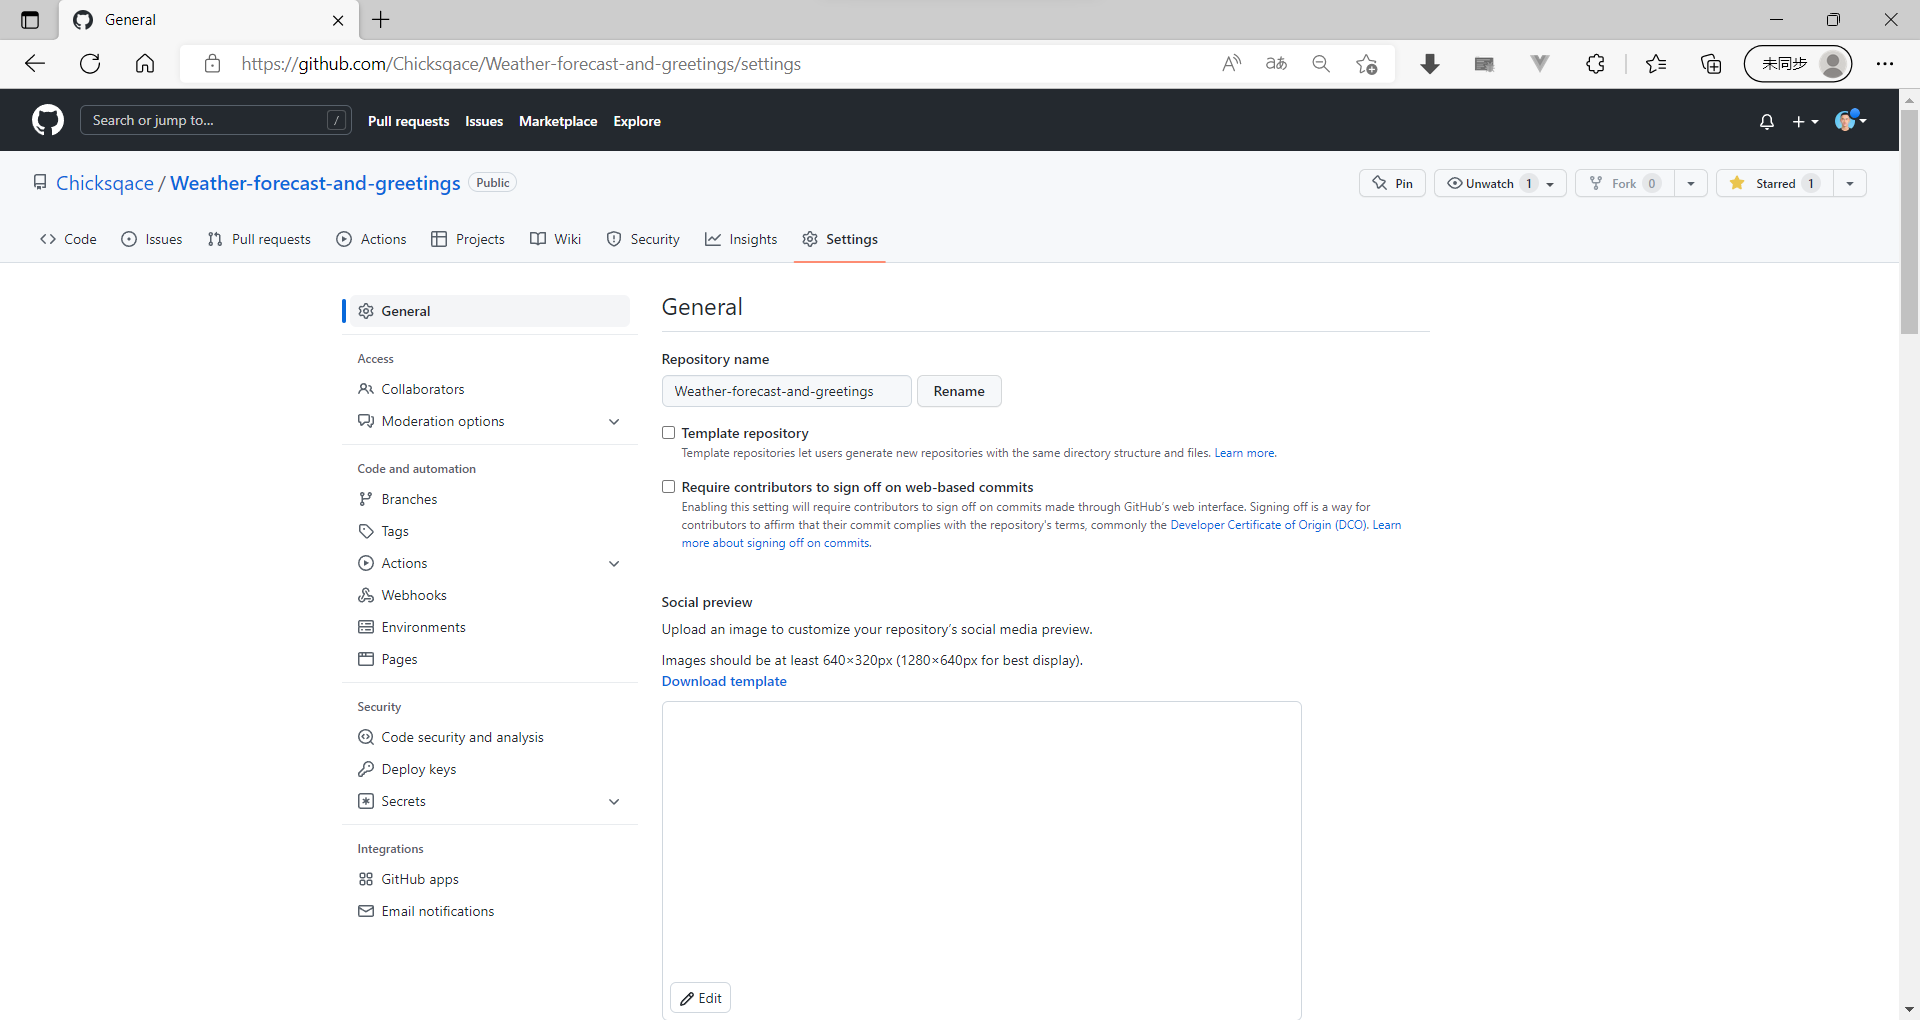
Task: Open browser Downloads icon in toolbar
Action: pos(1430,63)
